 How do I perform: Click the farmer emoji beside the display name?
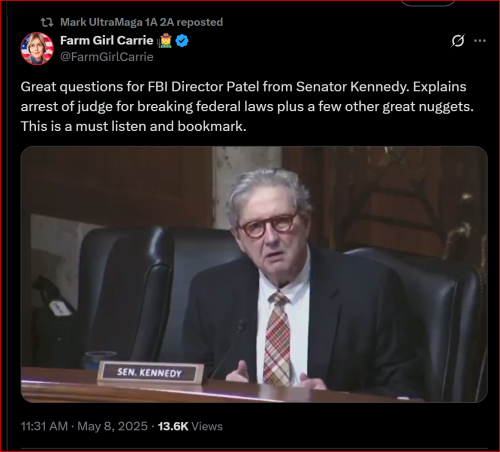(164, 41)
